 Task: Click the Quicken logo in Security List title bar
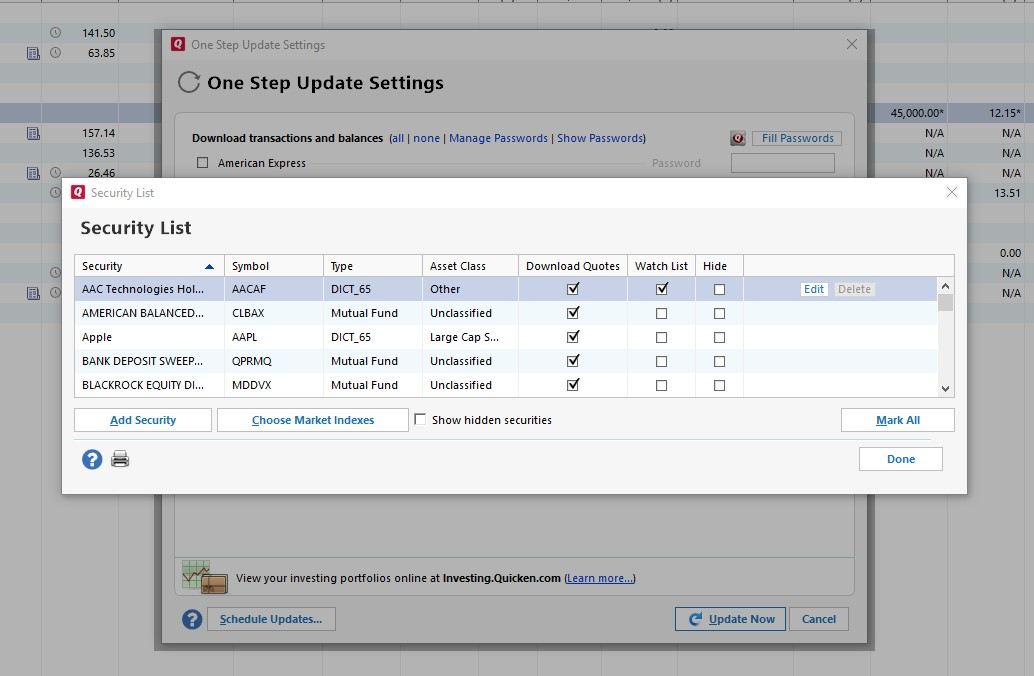[x=78, y=192]
